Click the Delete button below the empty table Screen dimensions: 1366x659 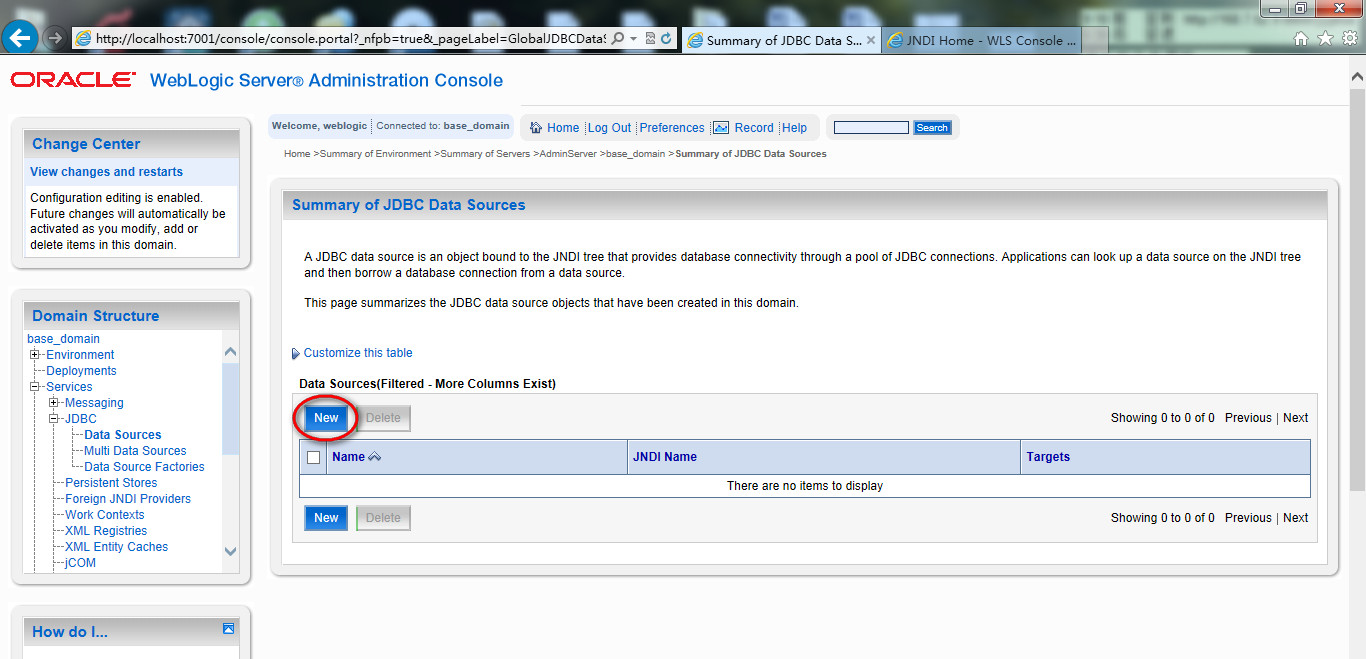click(383, 518)
